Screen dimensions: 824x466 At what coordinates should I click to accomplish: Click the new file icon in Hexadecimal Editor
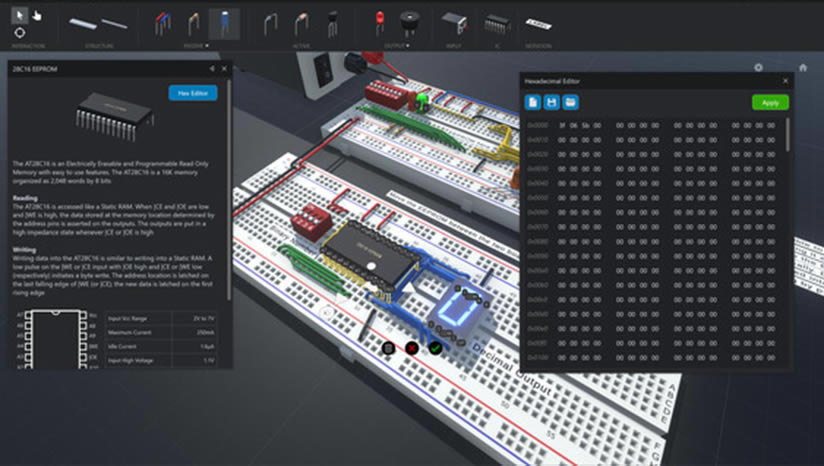533,102
